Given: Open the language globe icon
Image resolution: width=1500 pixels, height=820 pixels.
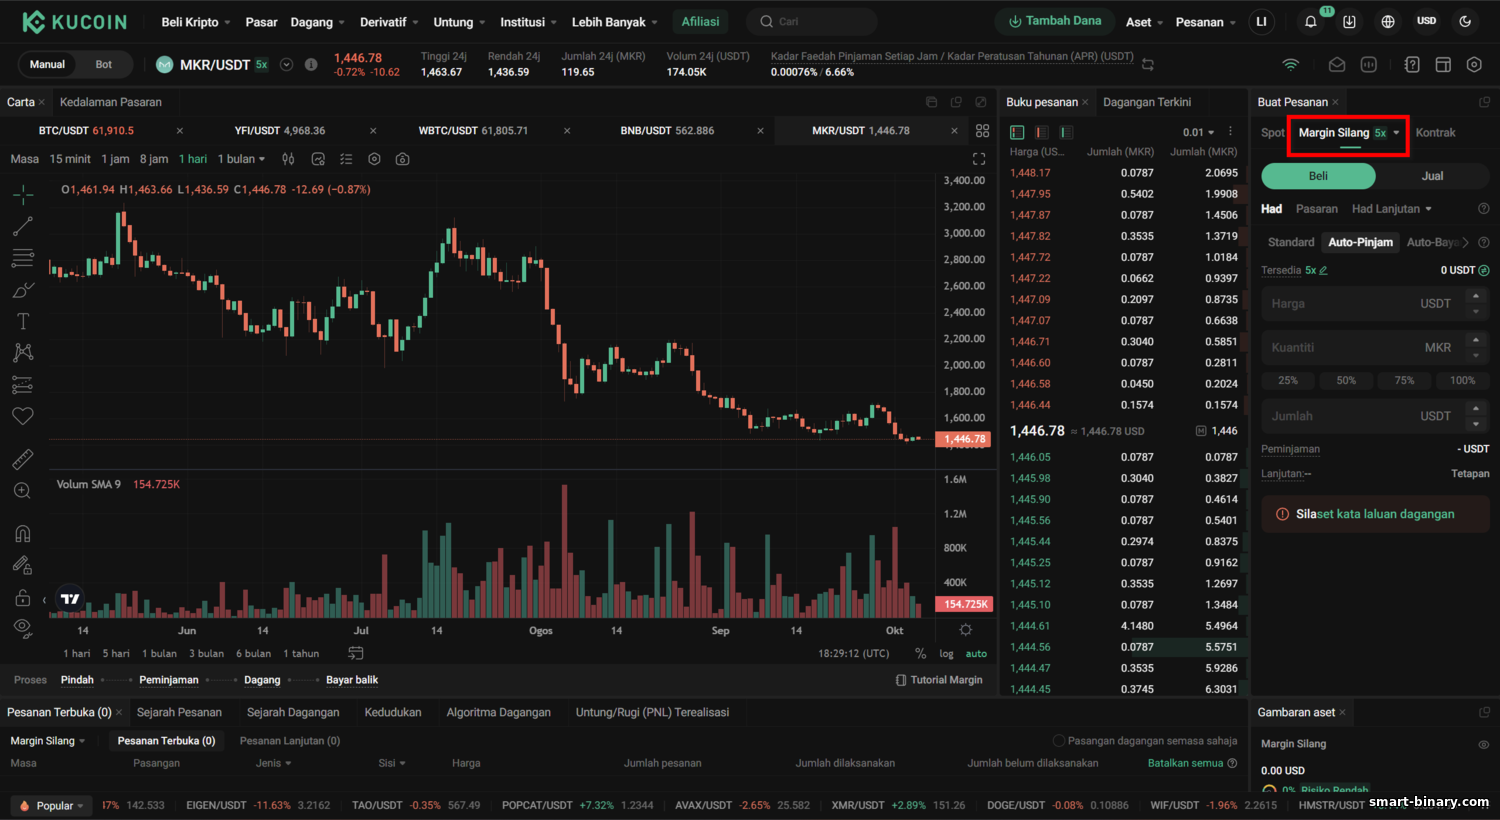Looking at the screenshot, I should click(x=1388, y=22).
